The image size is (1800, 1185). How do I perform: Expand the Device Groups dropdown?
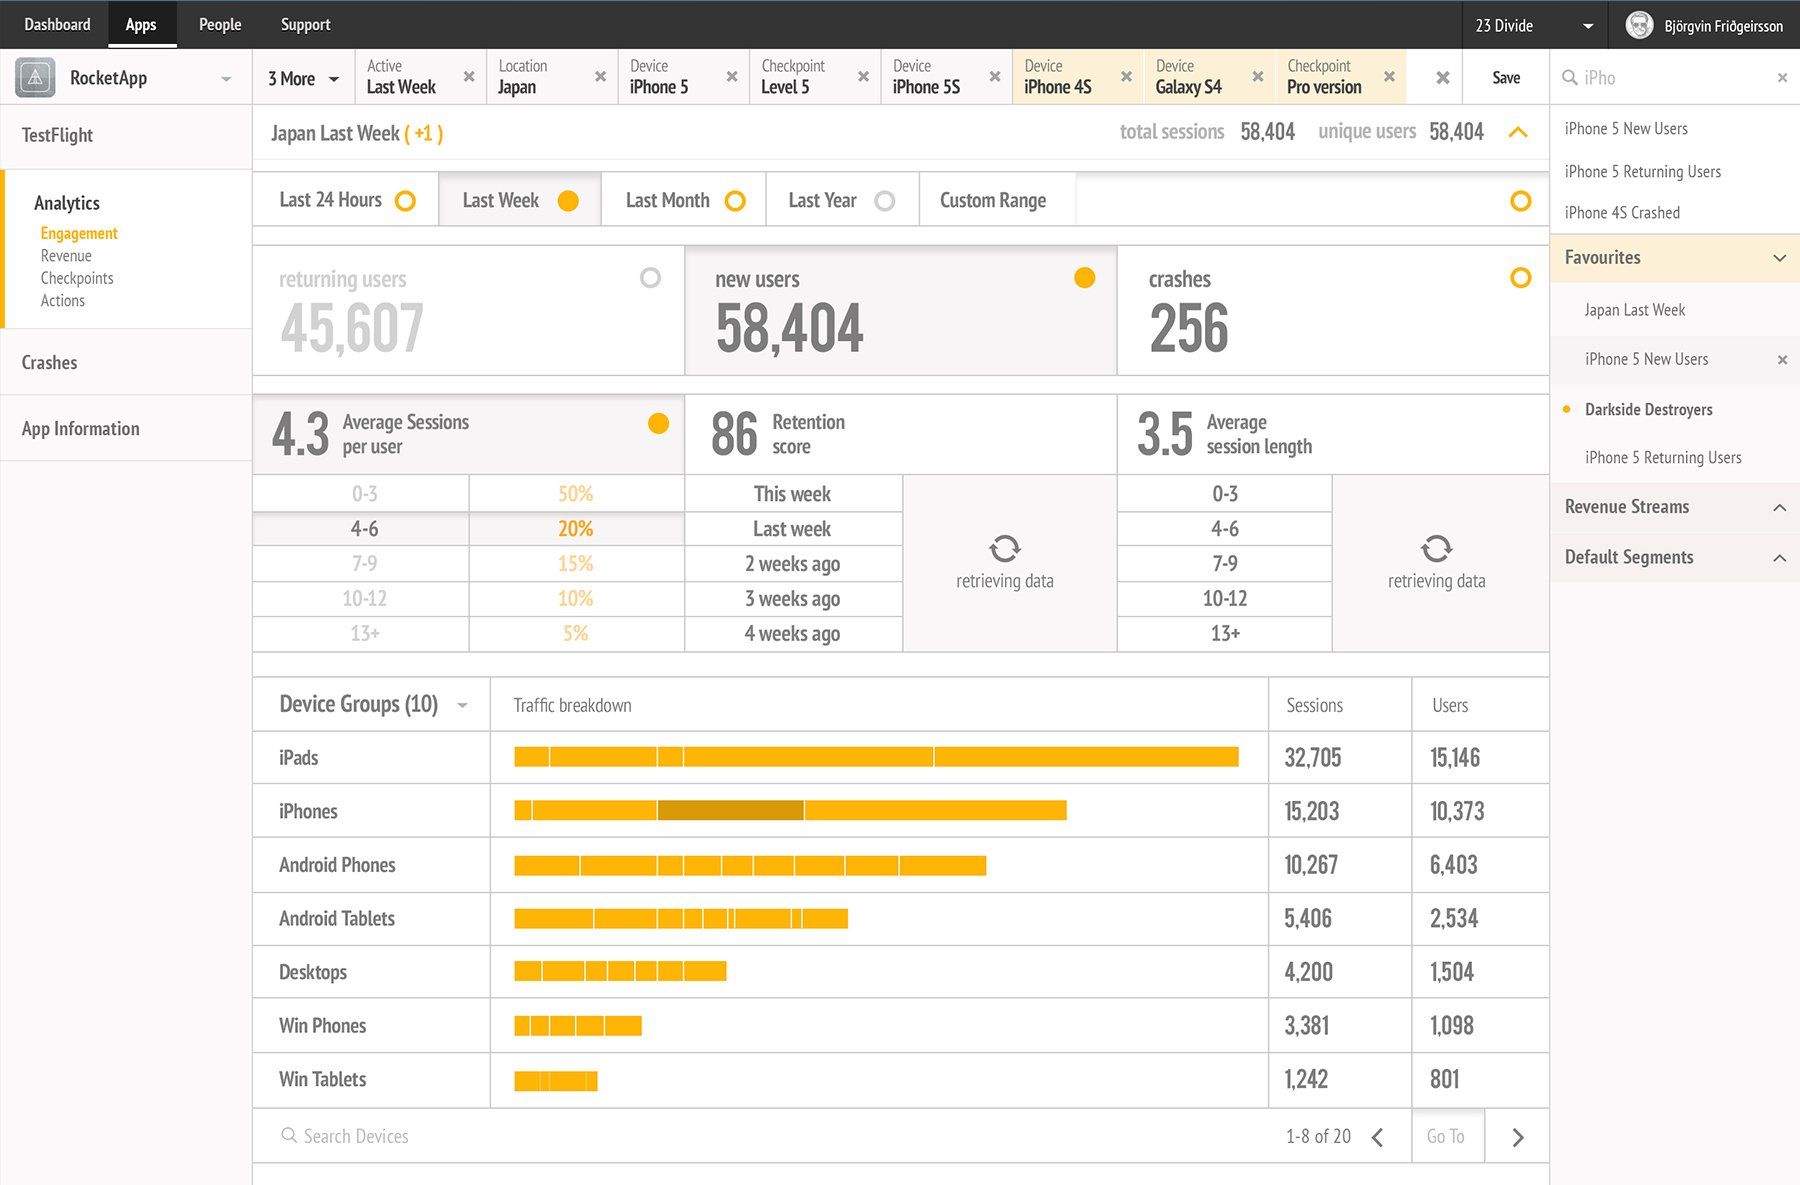462,705
